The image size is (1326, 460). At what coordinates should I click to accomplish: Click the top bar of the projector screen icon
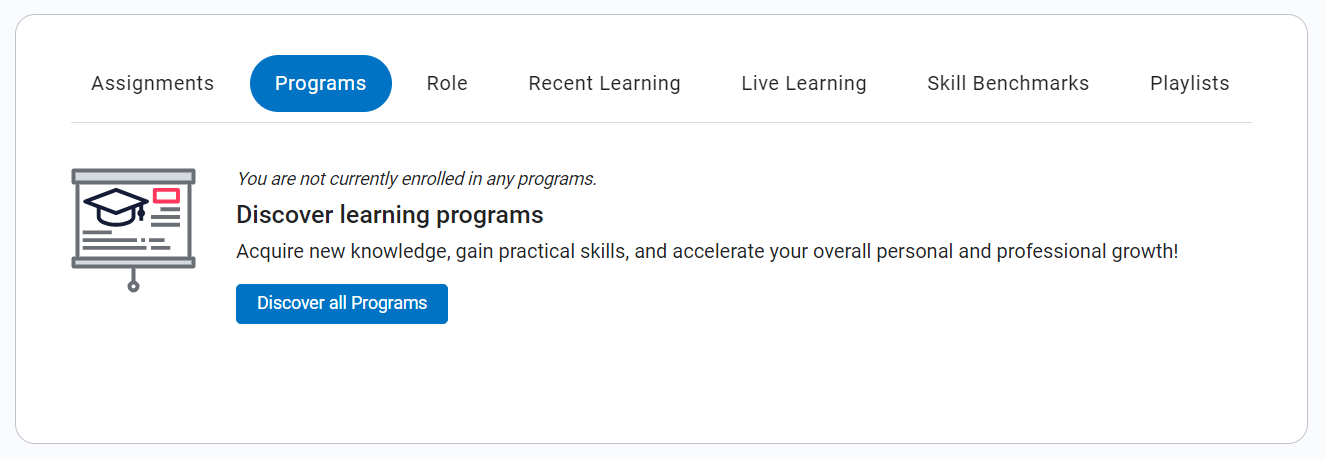pos(133,176)
